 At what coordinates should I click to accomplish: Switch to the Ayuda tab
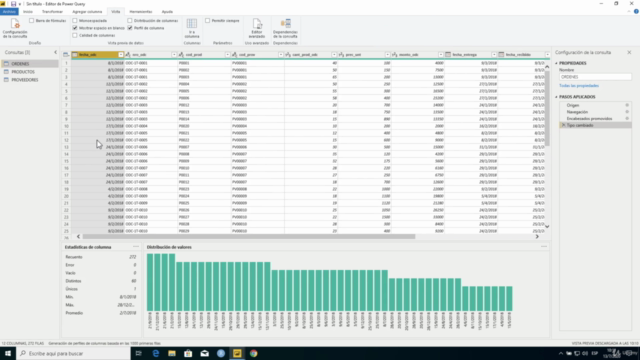tap(167, 12)
